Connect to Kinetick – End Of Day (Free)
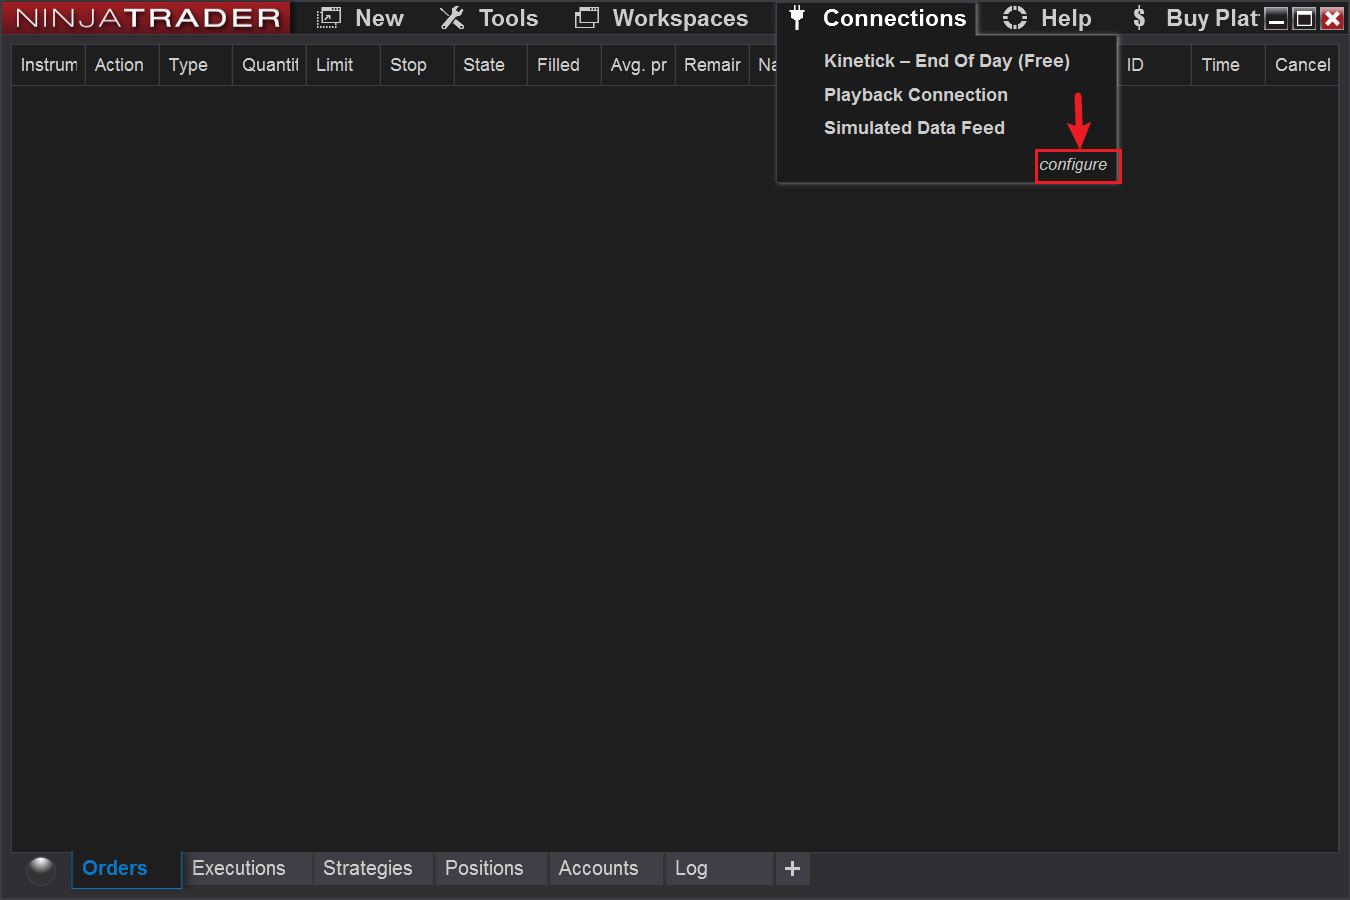This screenshot has width=1350, height=900. 946,61
